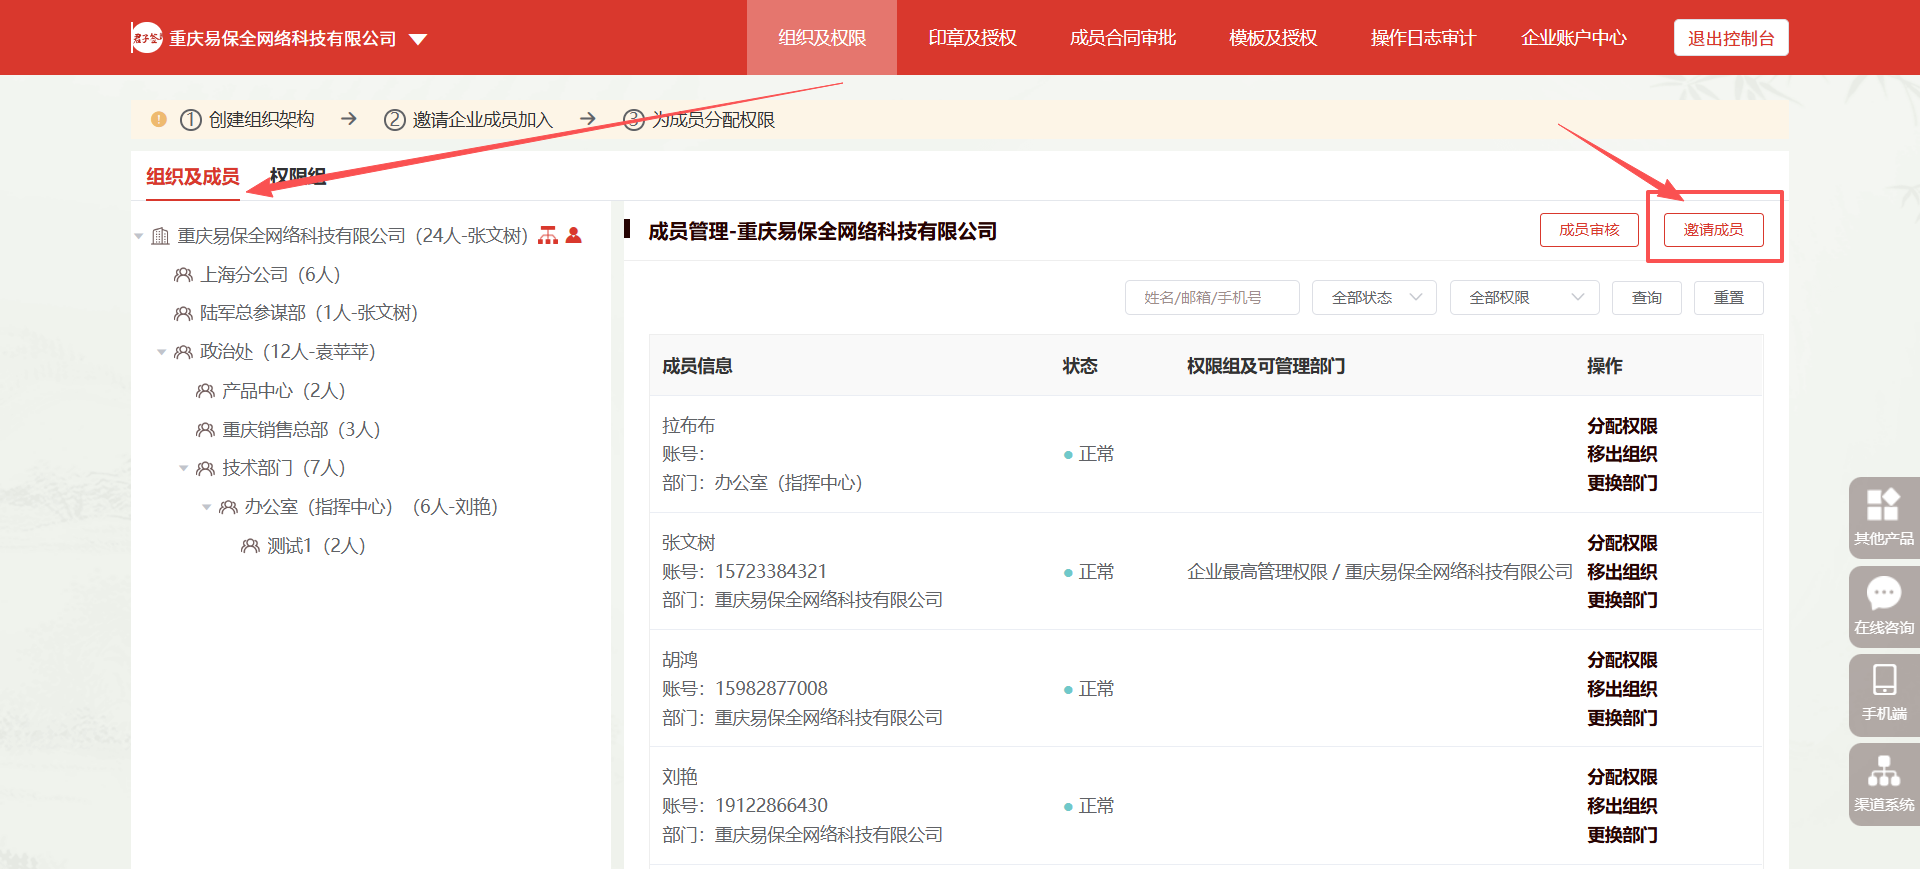
Task: Switch to 印章及授权 menu
Action: coord(972,38)
